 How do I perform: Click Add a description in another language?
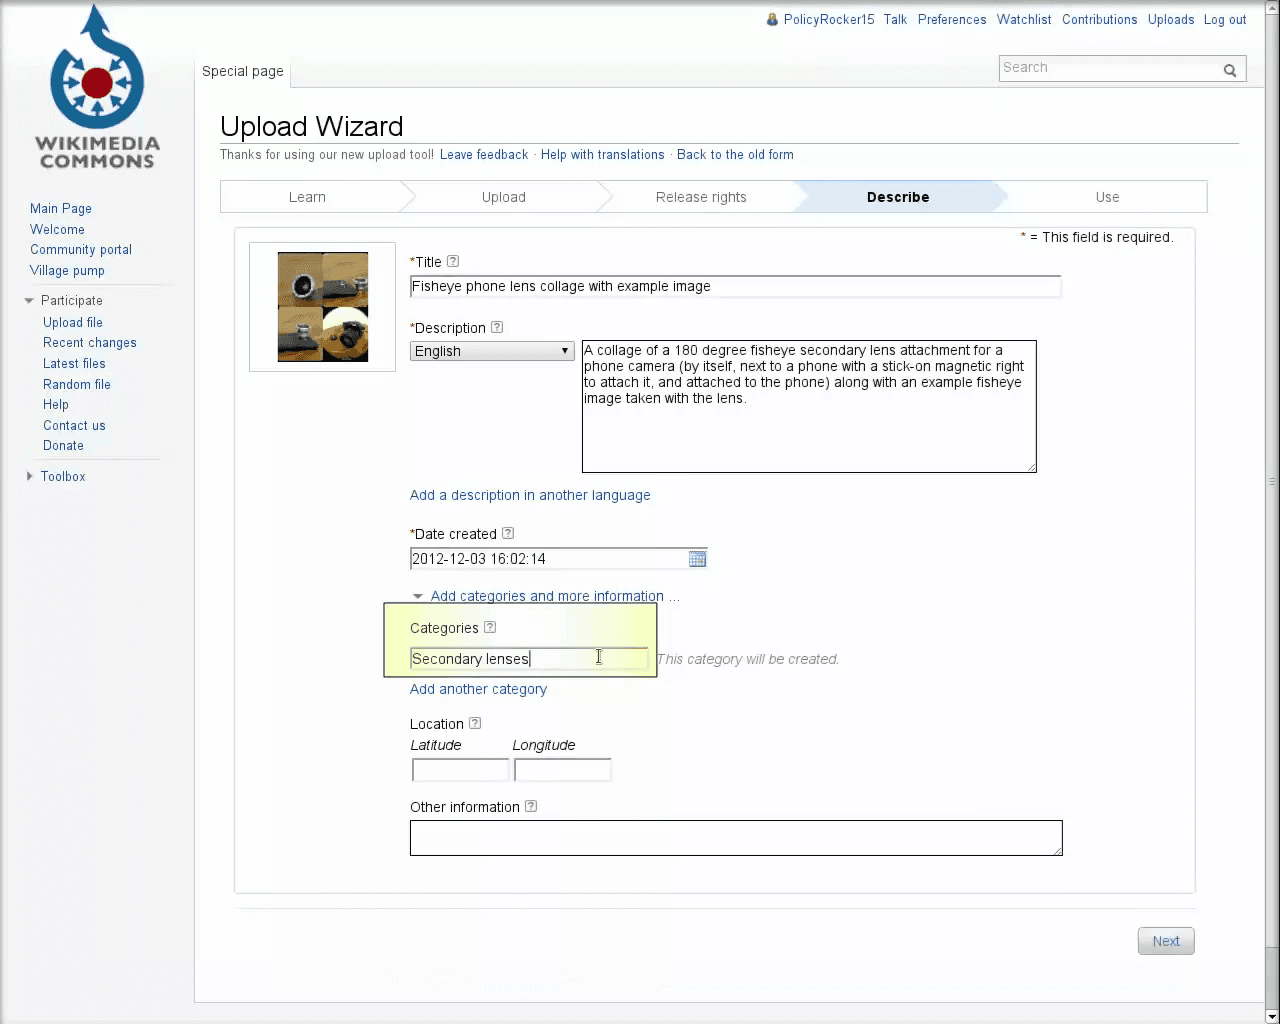pyautogui.click(x=530, y=495)
